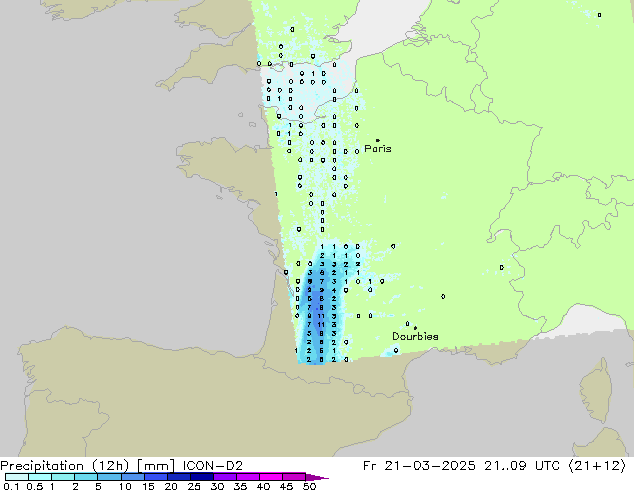Click the '25' legend scale label
This screenshot has height=490, width=634.
pyautogui.click(x=194, y=486)
